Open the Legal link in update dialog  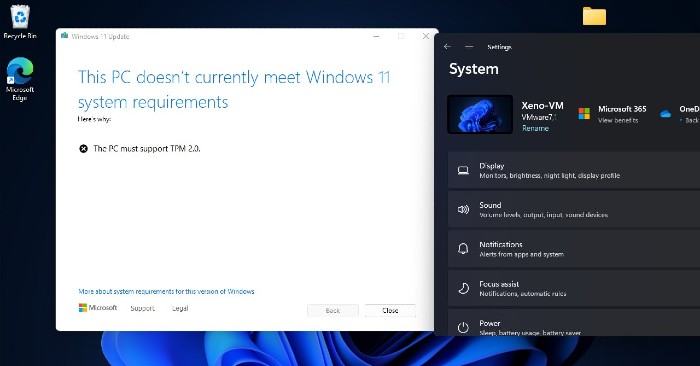[x=180, y=308]
